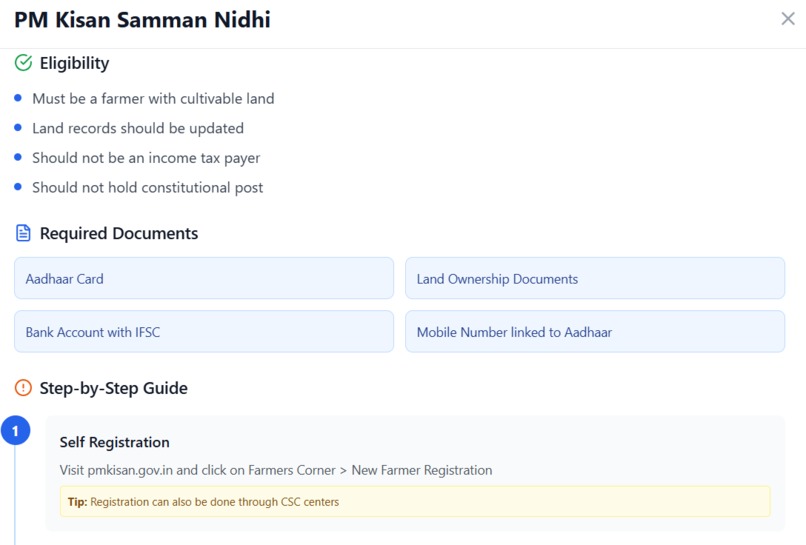The width and height of the screenshot is (806, 545).
Task: Click 'Land records should be updated'
Action: tap(138, 128)
